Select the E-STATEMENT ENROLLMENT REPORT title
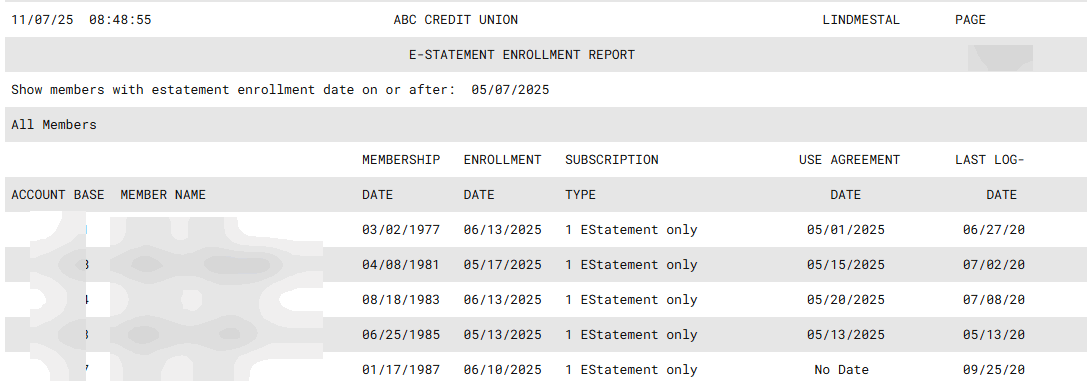This screenshot has height=381, width=1087. pos(522,55)
